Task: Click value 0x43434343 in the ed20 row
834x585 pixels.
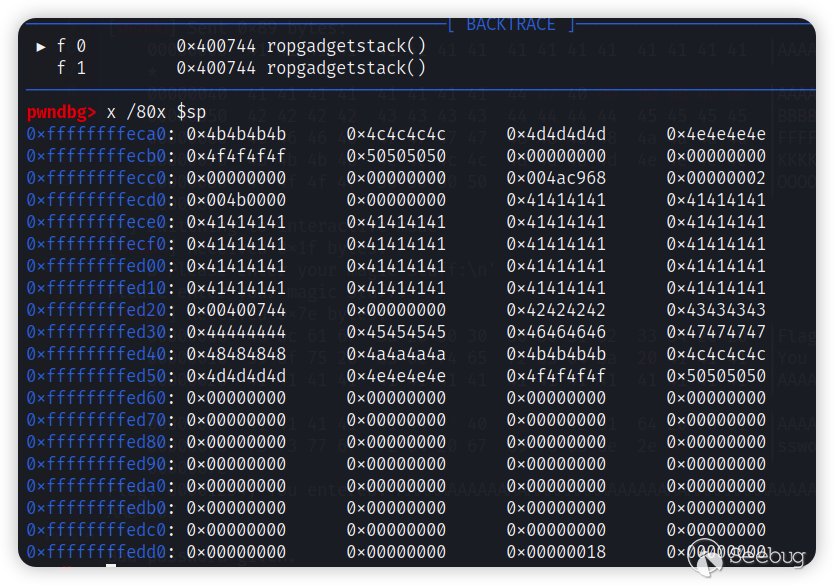Action: (716, 310)
